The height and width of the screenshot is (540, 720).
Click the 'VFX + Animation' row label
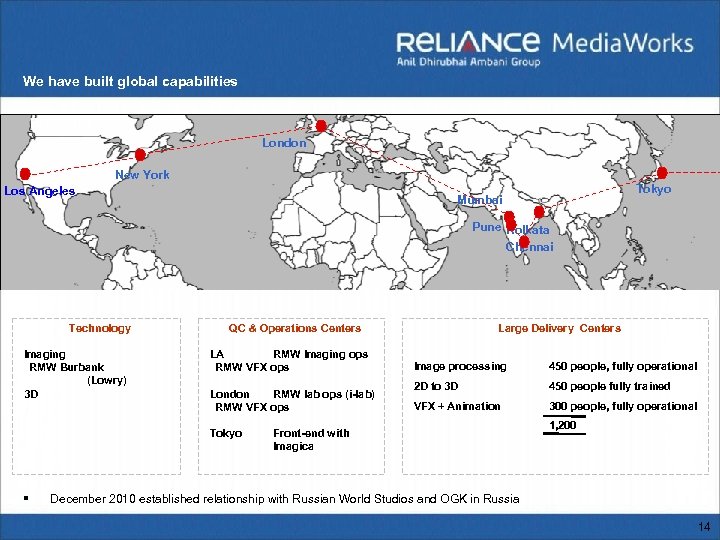(457, 406)
